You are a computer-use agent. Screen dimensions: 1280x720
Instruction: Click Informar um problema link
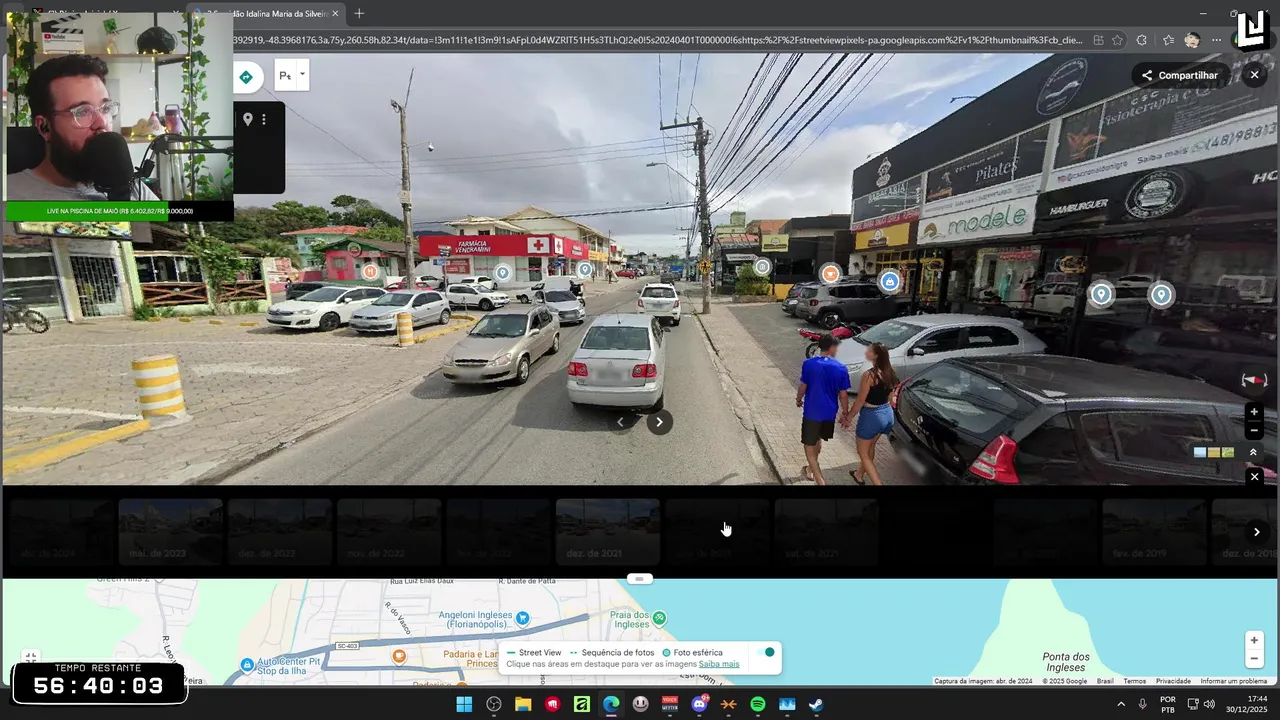(1233, 681)
